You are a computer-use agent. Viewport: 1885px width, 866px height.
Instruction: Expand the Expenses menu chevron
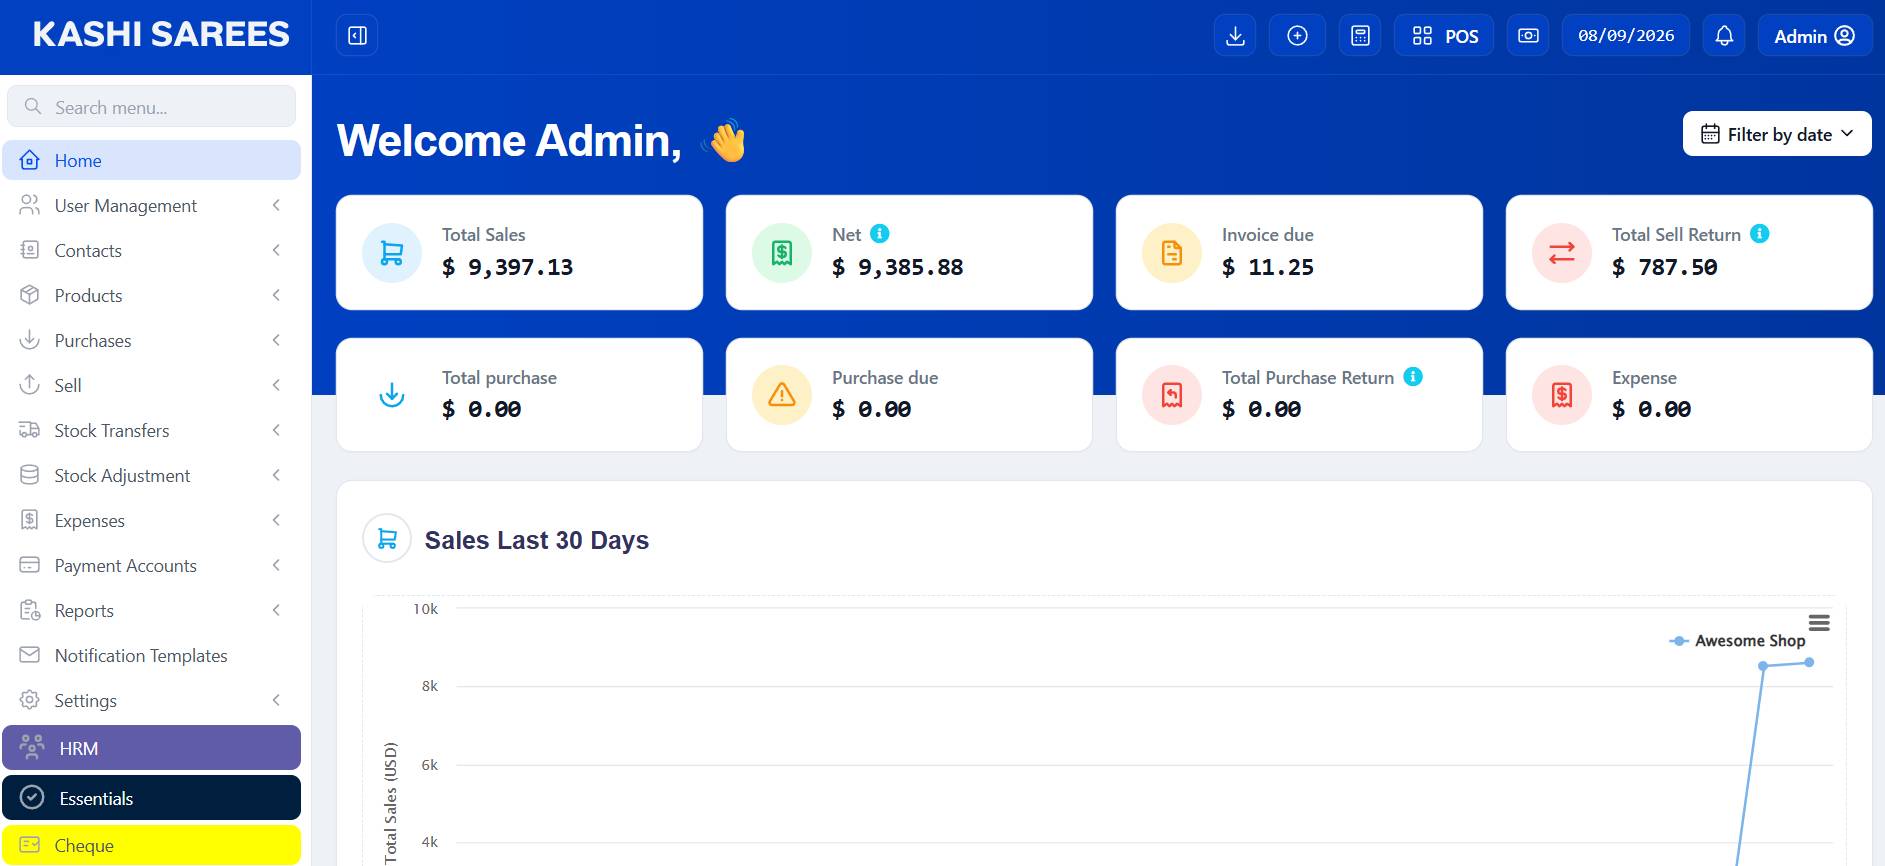(276, 520)
